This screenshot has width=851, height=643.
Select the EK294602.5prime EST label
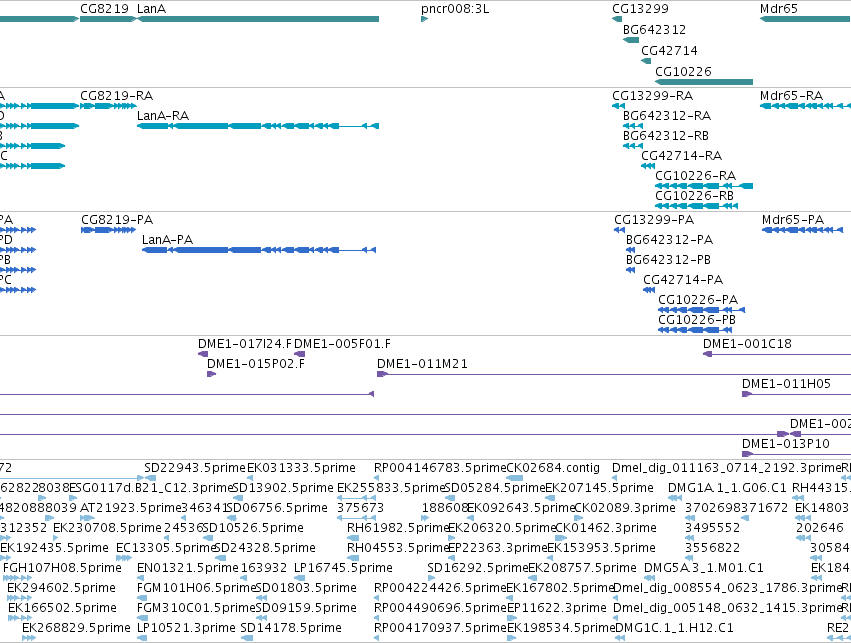61,588
